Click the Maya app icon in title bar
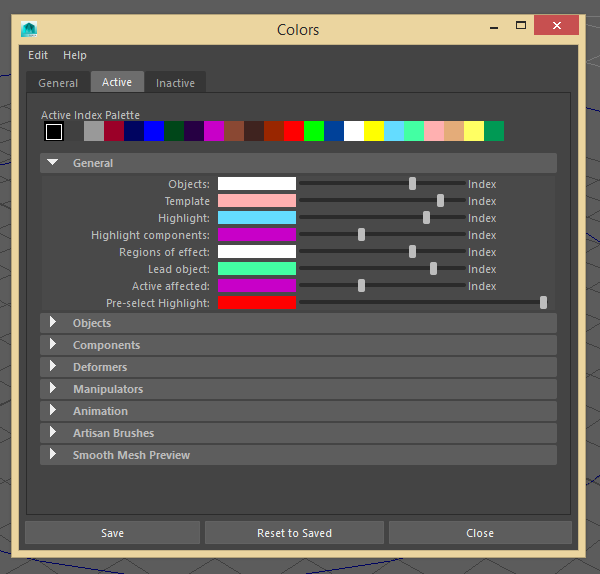 click(29, 29)
